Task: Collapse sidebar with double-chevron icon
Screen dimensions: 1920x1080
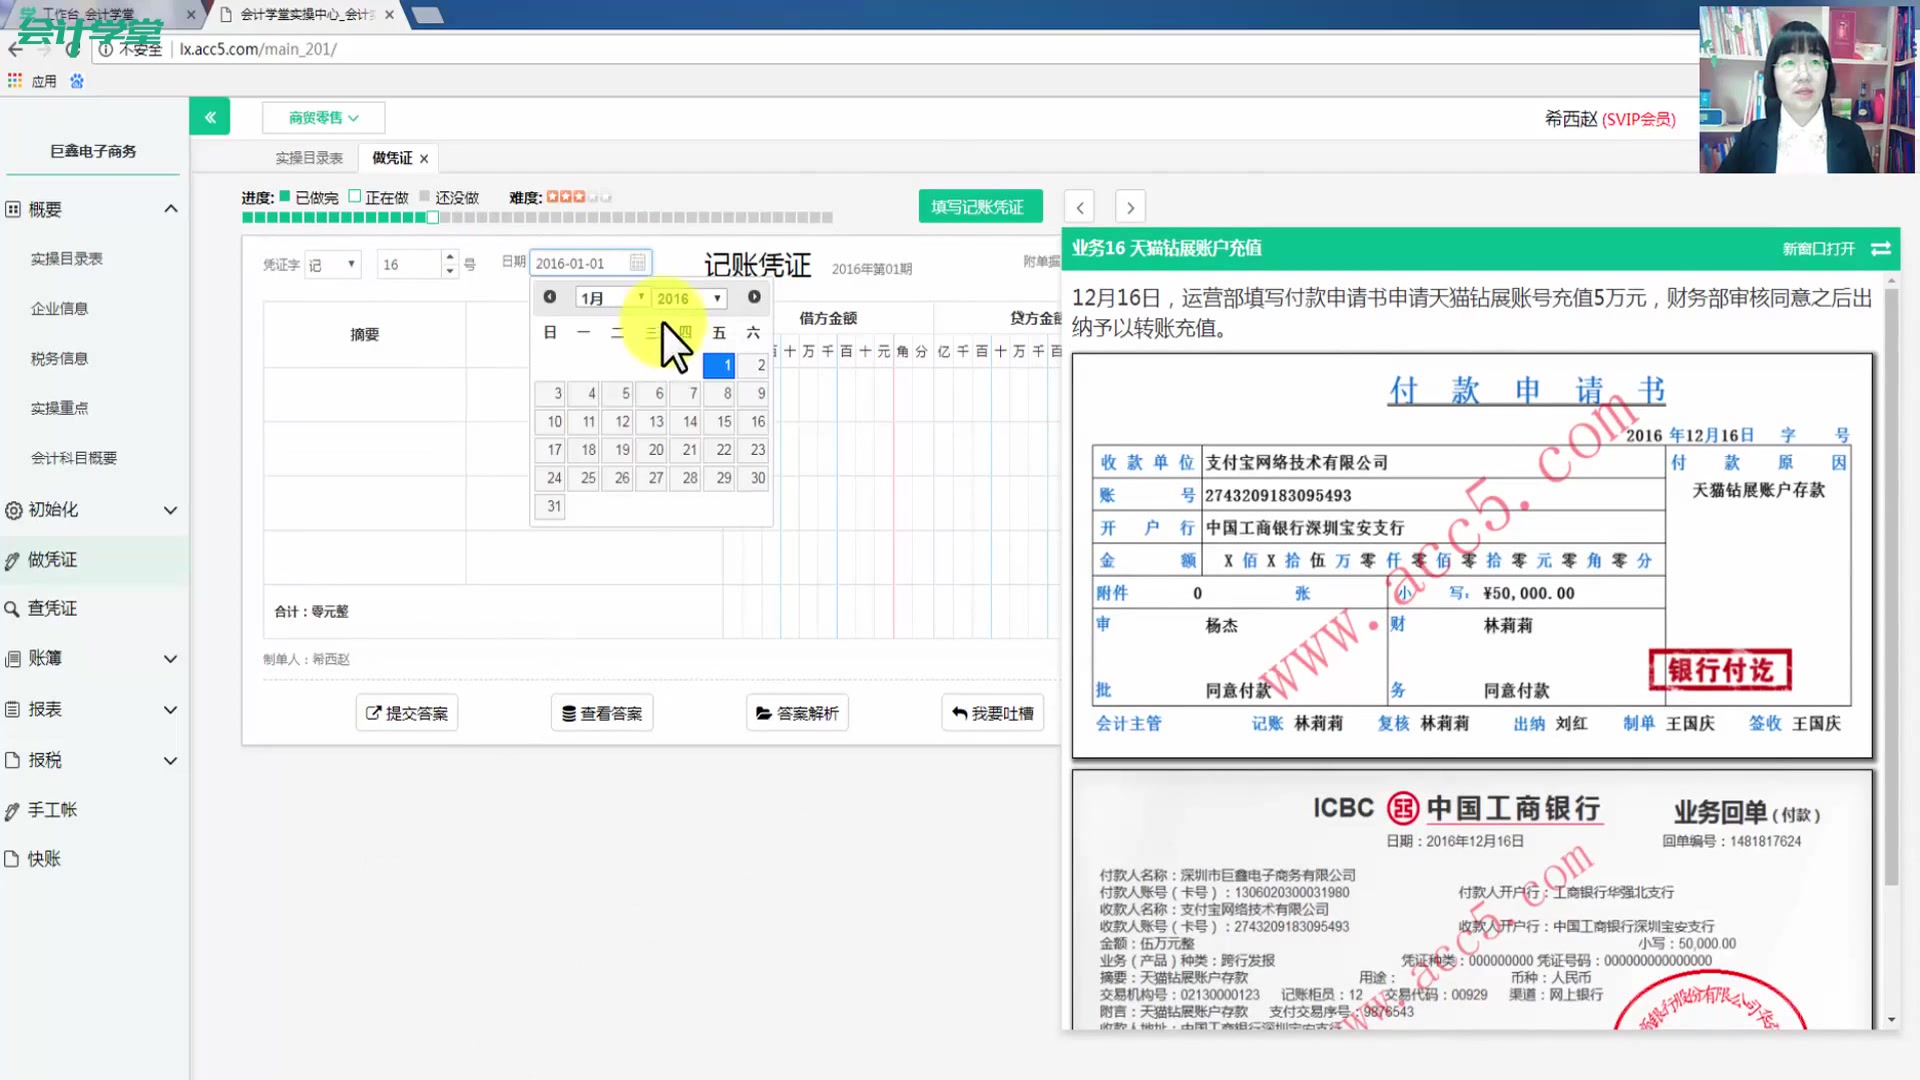Action: coord(210,117)
